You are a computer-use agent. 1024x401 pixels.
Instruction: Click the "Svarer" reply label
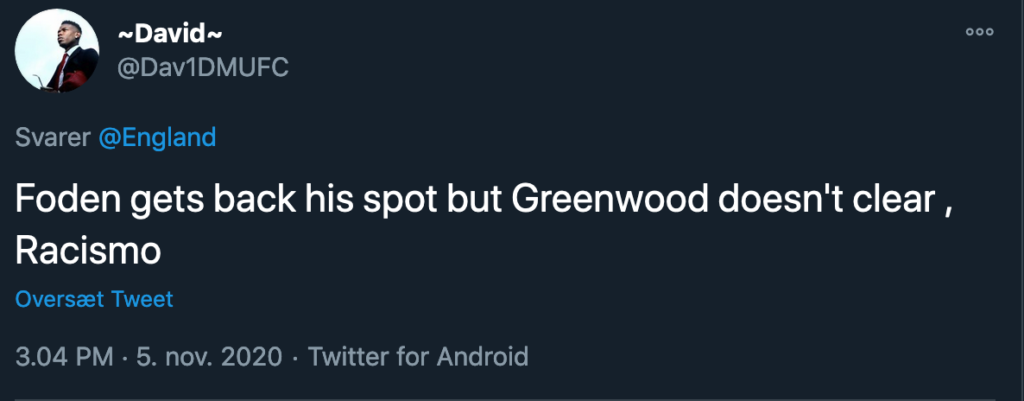pos(53,138)
